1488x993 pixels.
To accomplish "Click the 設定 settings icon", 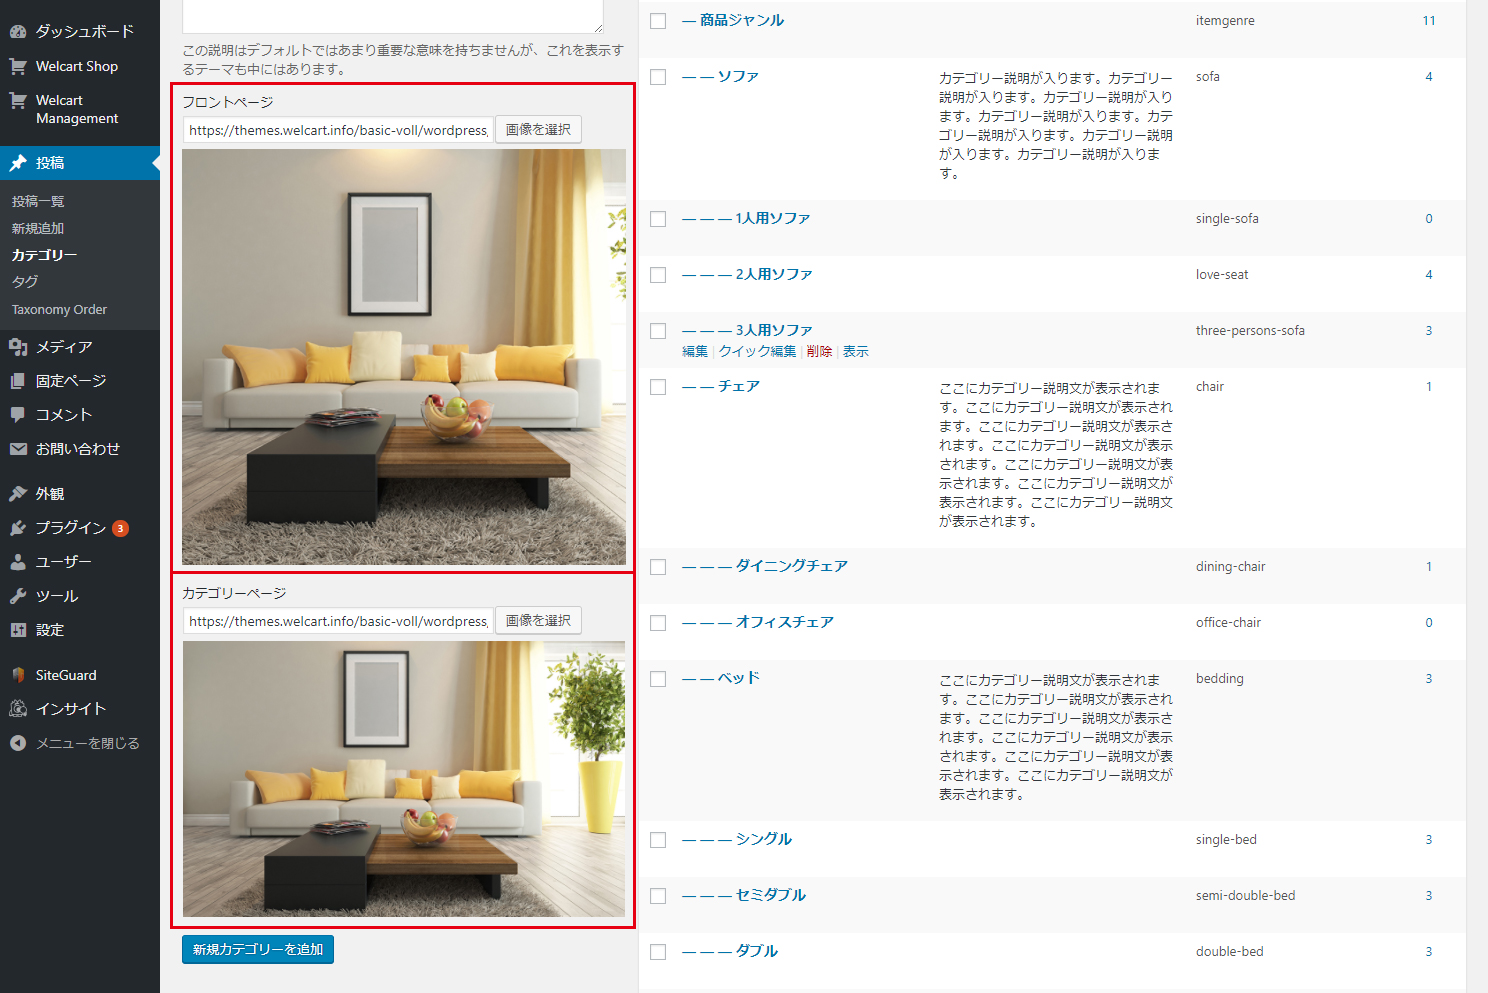I will 18,630.
